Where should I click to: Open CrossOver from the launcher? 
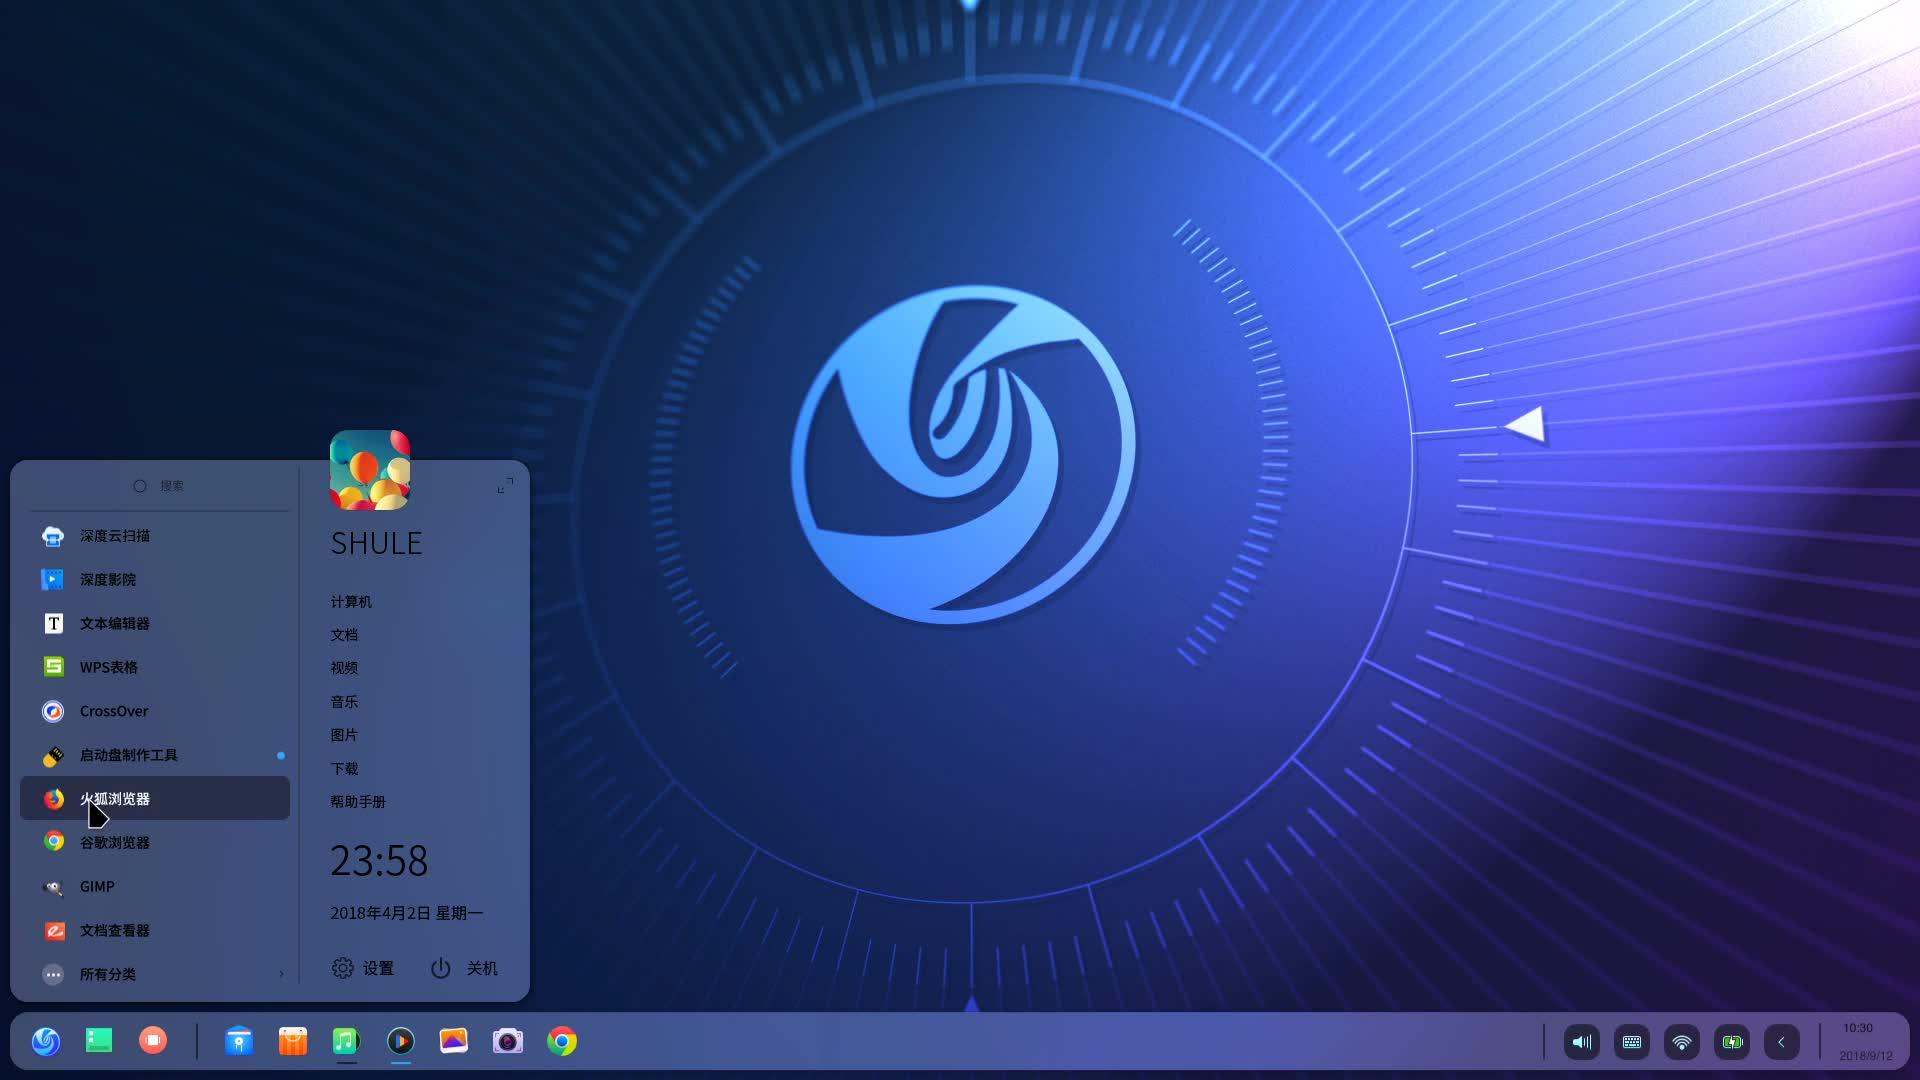(155, 711)
